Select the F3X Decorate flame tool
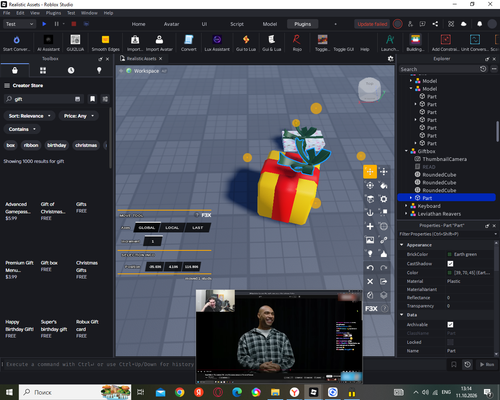The image size is (500, 400). [384, 254]
